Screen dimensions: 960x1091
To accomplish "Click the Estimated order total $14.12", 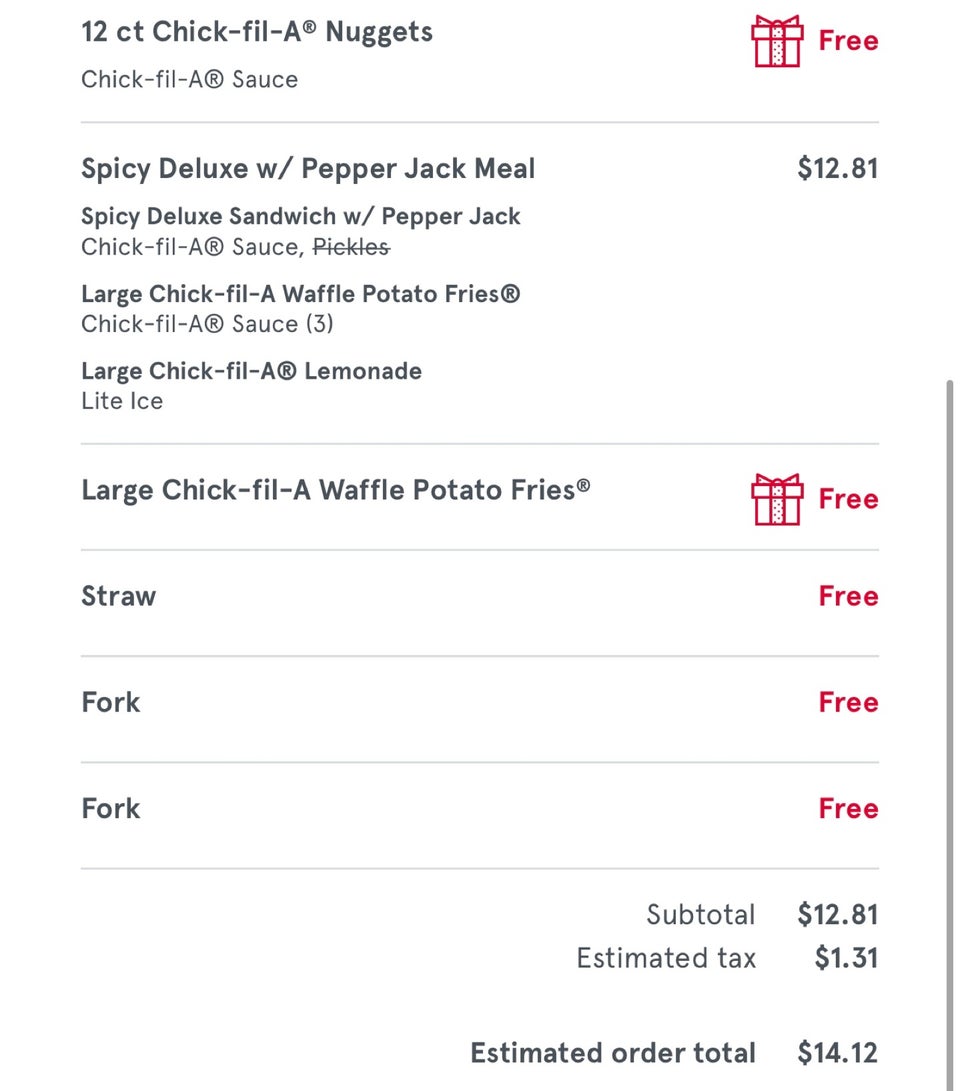I will click(837, 1052).
